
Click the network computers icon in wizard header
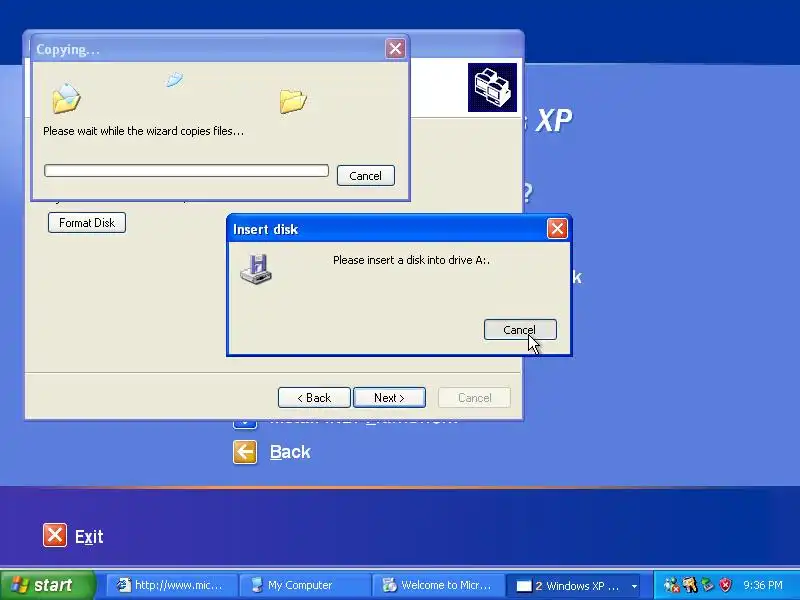pos(492,87)
